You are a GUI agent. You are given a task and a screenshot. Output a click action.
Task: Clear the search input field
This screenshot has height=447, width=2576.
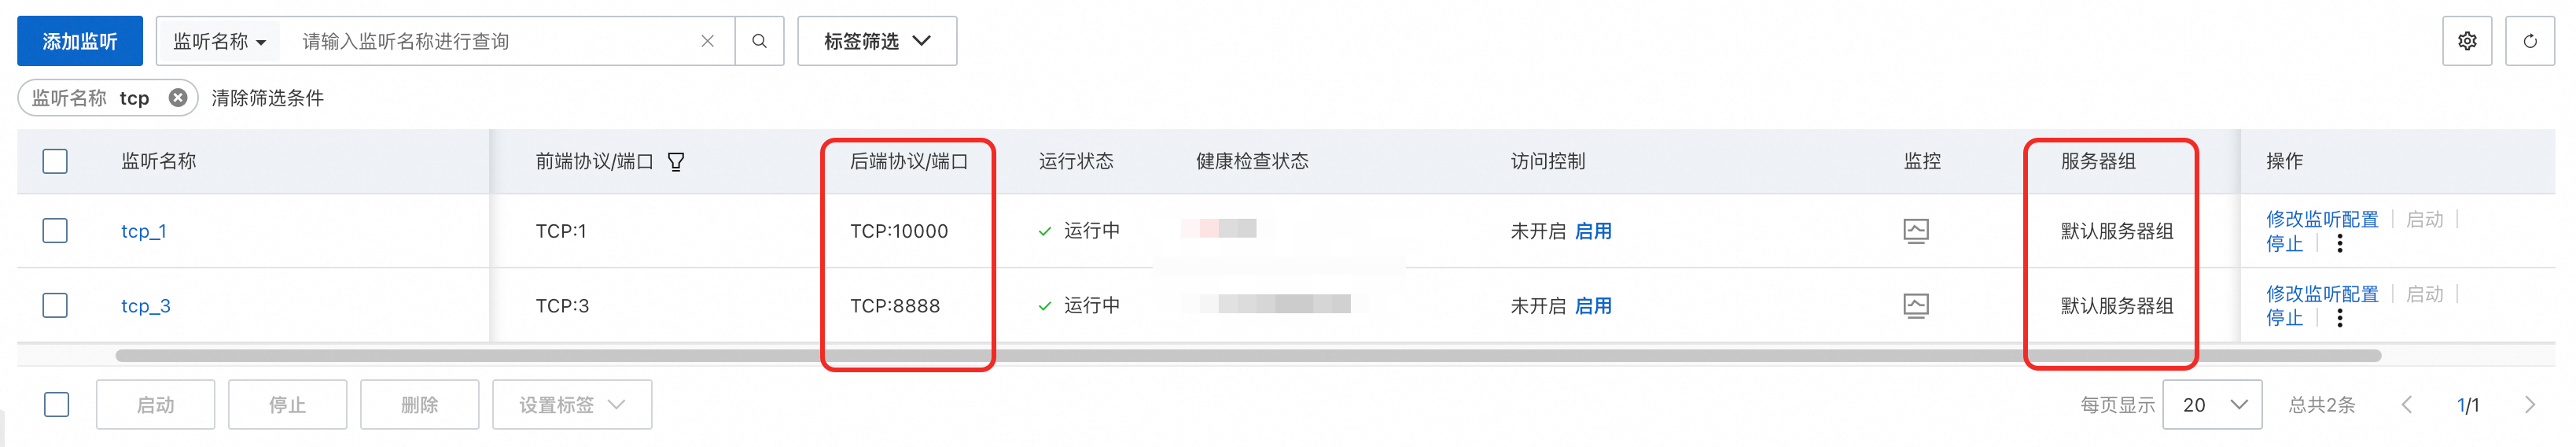[707, 41]
